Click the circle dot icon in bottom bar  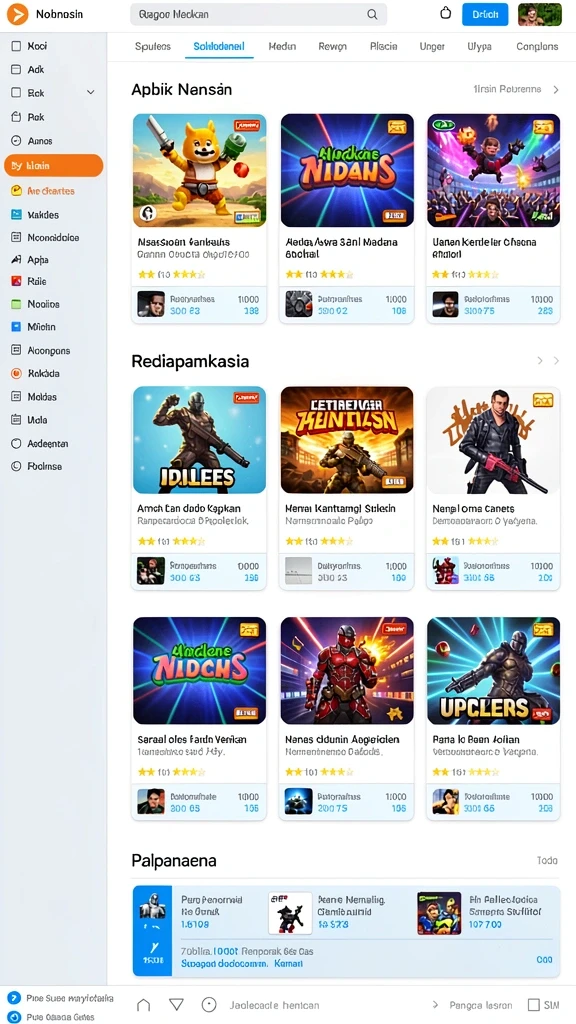tap(209, 1004)
